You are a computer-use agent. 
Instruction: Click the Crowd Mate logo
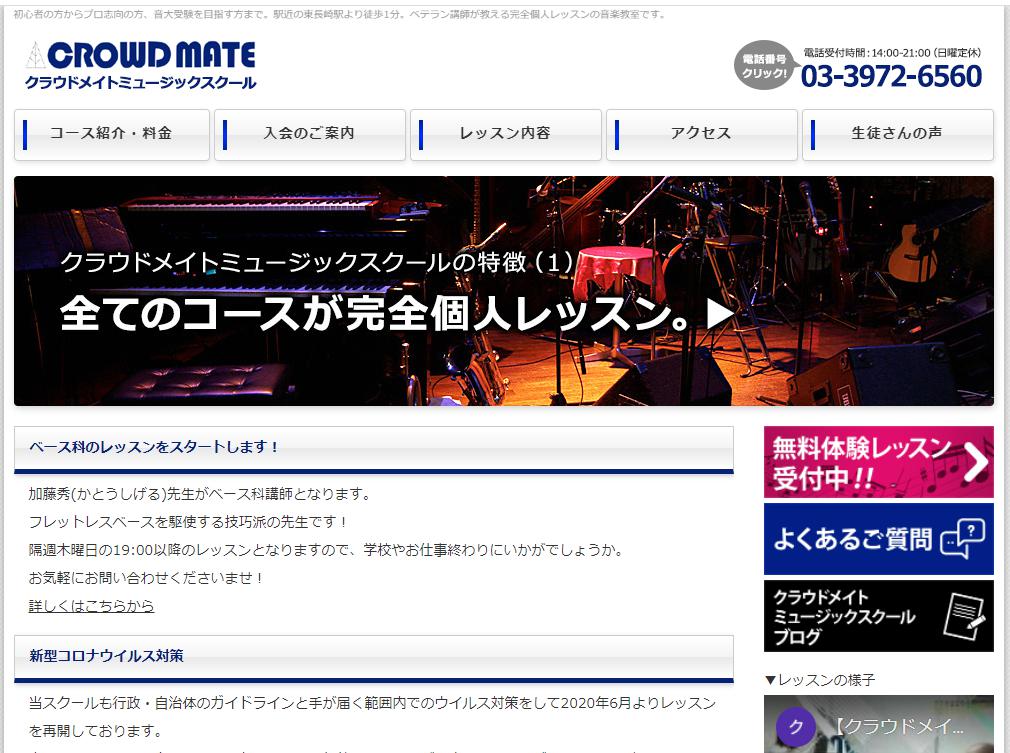click(140, 66)
